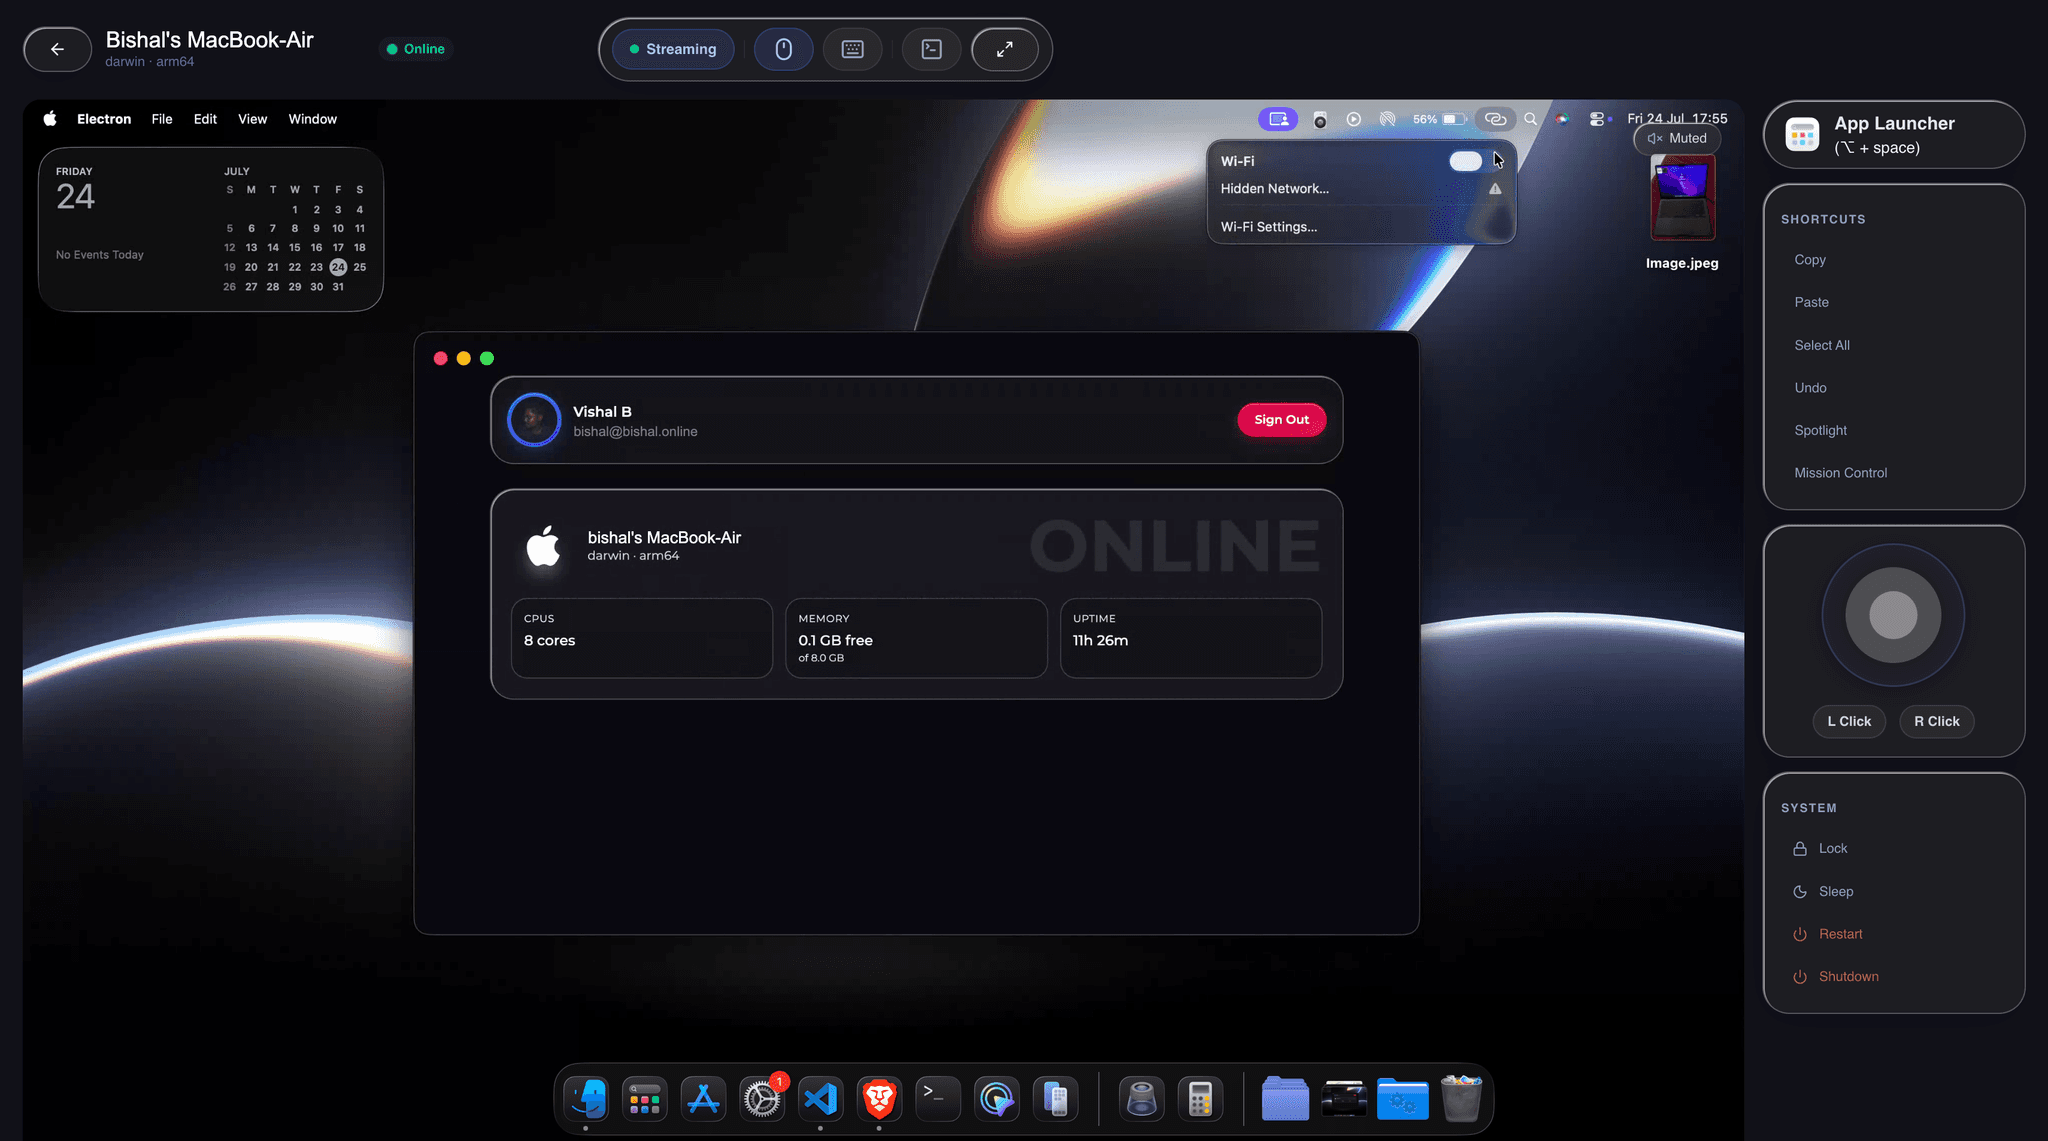Open the glass cylinder app in the dock
Image resolution: width=2048 pixels, height=1141 pixels.
point(1141,1099)
